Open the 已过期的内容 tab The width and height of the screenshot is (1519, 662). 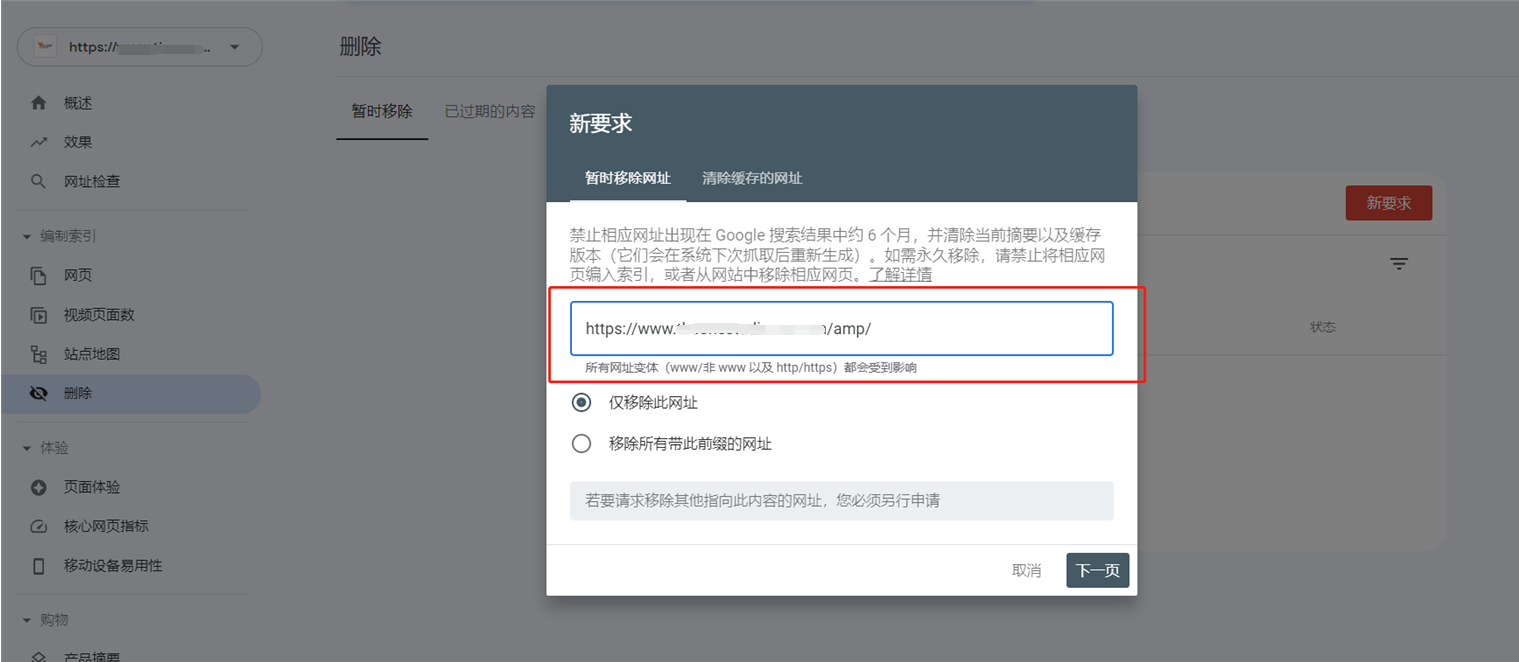[x=490, y=111]
